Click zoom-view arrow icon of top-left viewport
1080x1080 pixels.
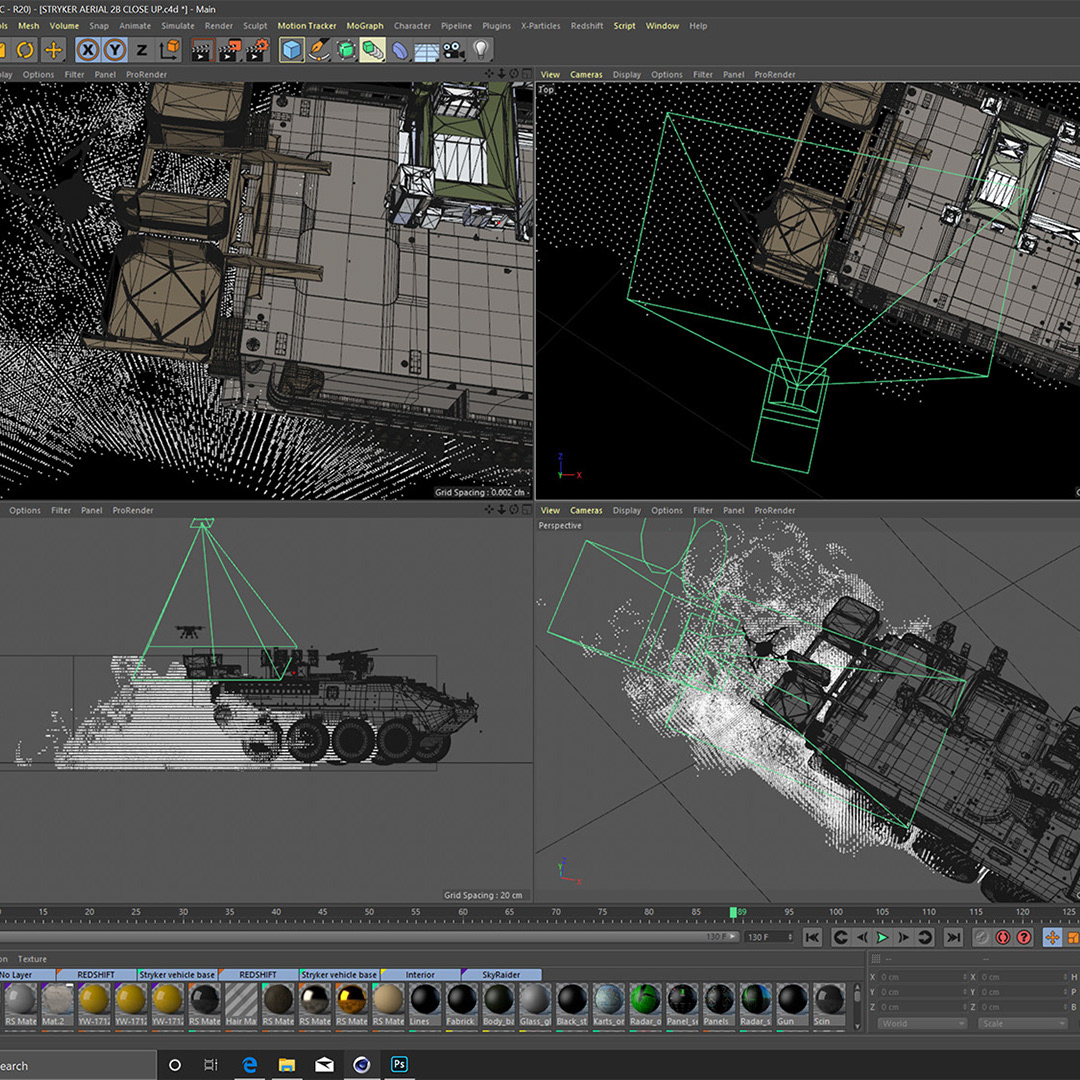501,74
